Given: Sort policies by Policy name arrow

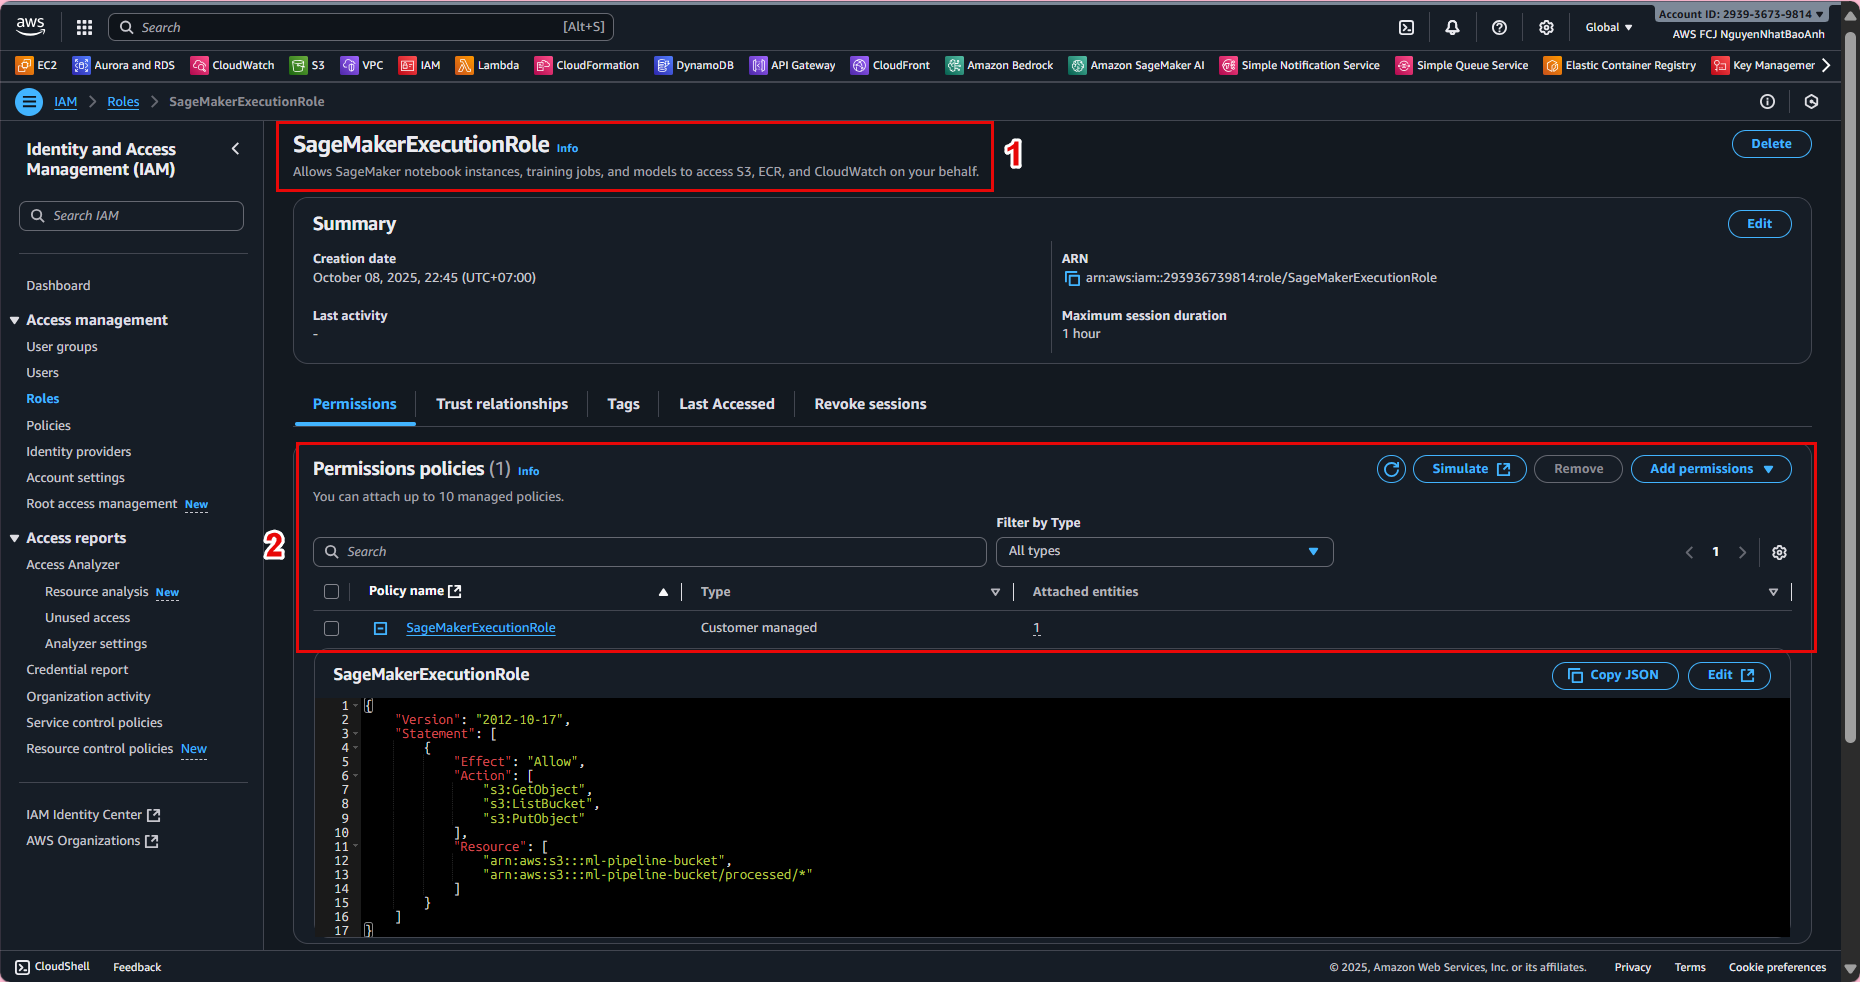Looking at the screenshot, I should (663, 592).
